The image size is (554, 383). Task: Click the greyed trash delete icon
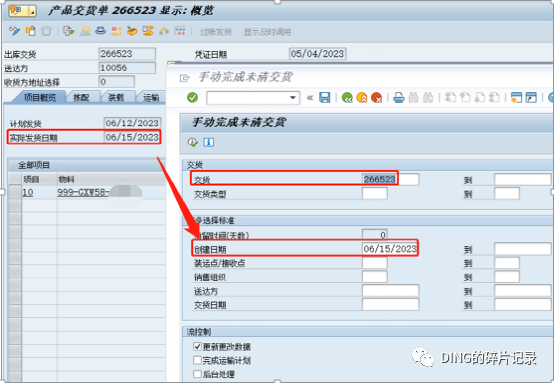point(46,31)
